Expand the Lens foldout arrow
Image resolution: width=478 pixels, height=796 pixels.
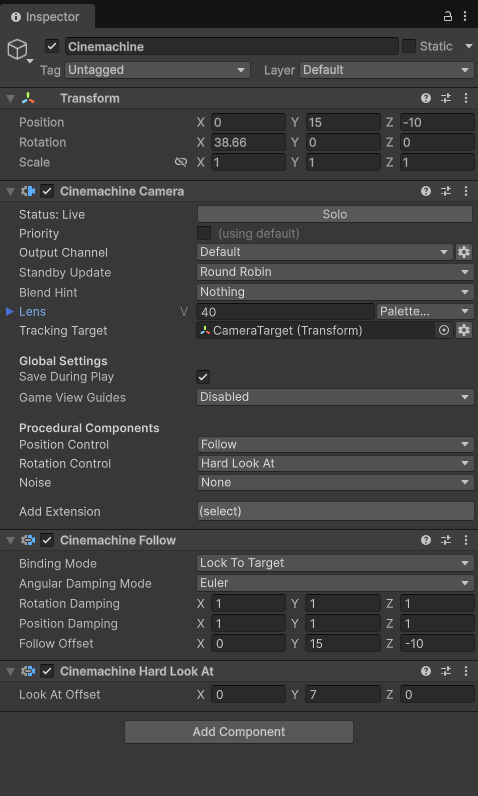[x=10, y=311]
